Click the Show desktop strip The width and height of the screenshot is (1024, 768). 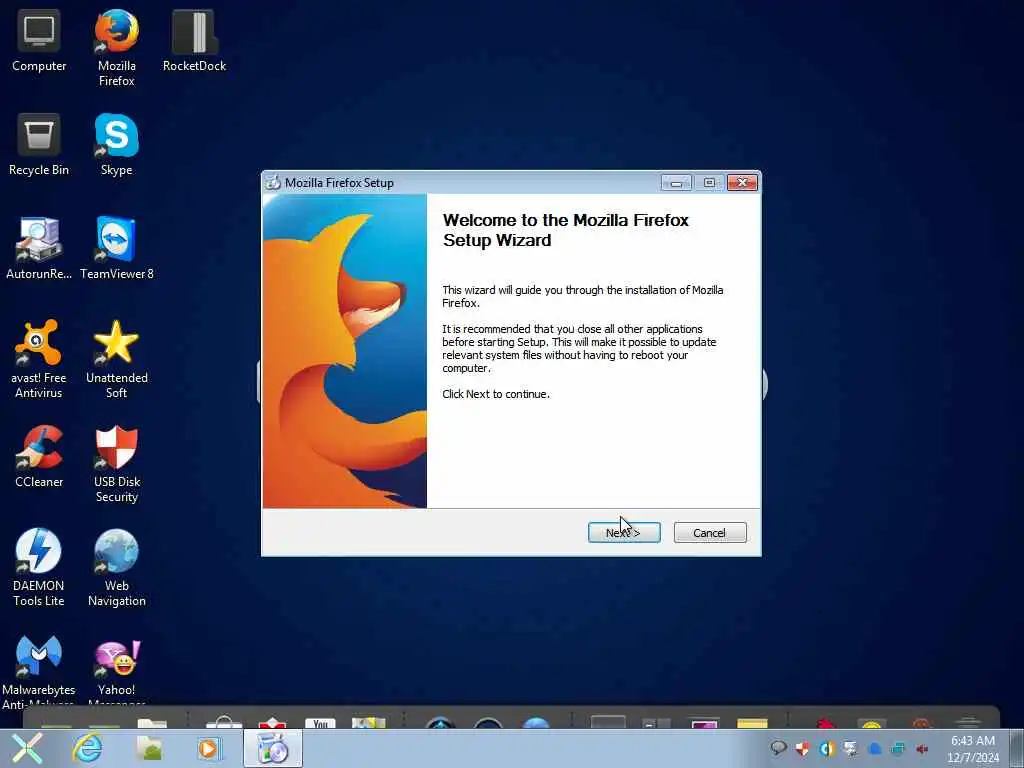[x=1019, y=748]
